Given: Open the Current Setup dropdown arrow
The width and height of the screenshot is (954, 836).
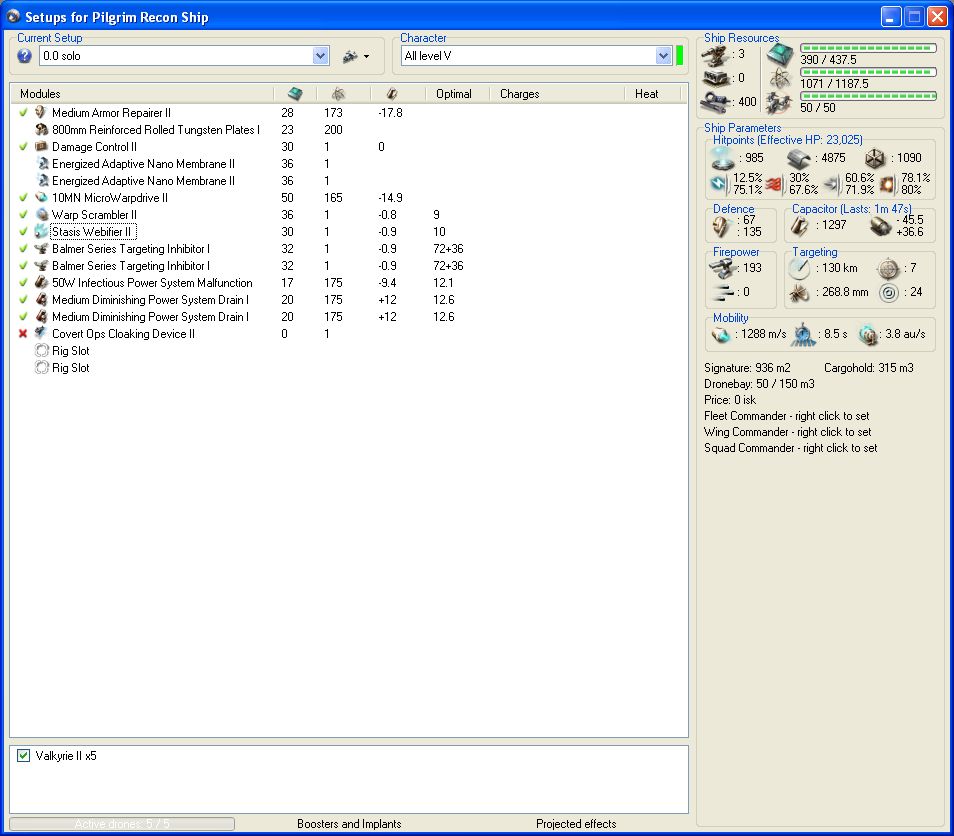Looking at the screenshot, I should click(x=321, y=56).
